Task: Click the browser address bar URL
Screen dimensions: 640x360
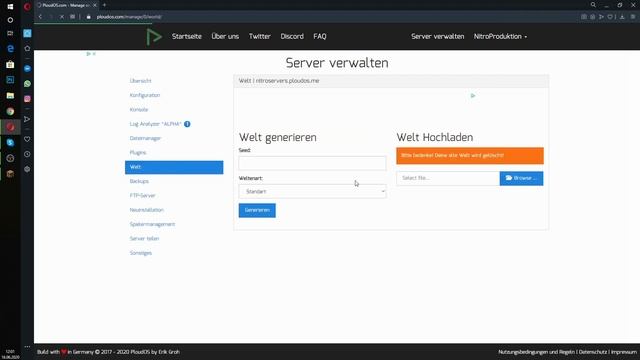Action: tap(129, 17)
